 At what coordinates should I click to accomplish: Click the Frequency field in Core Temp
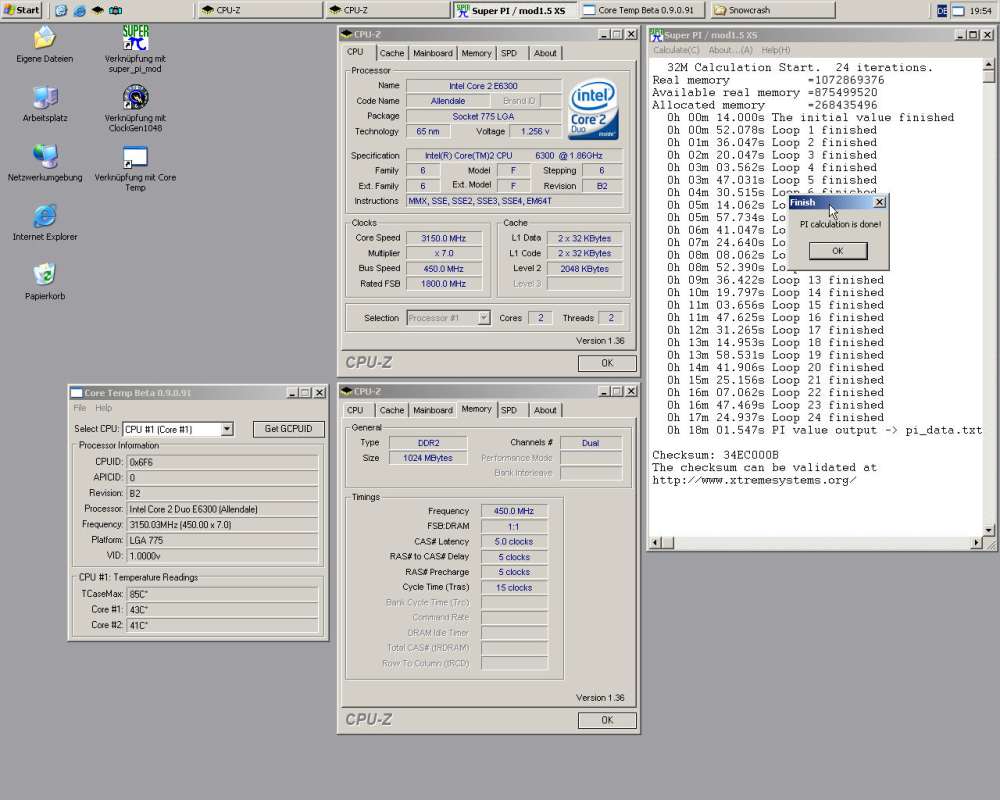click(223, 524)
